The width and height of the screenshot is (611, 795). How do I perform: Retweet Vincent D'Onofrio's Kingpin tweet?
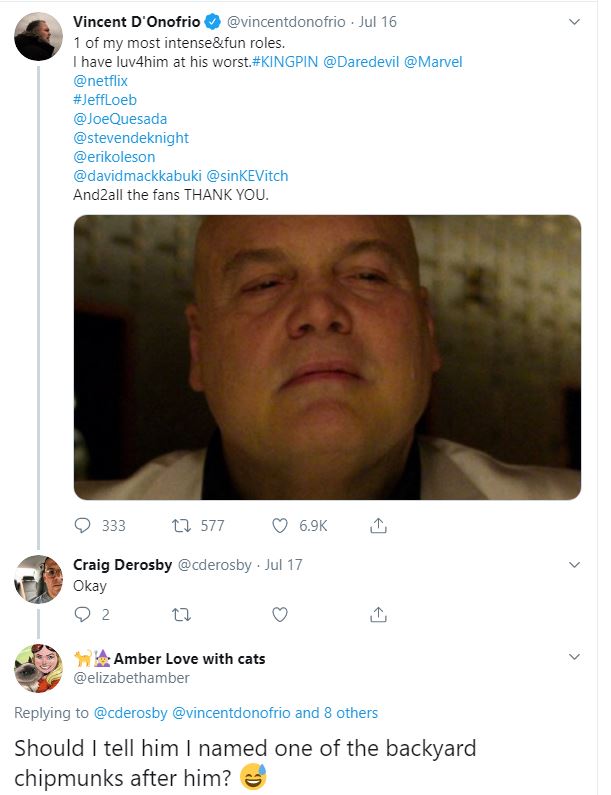(183, 525)
